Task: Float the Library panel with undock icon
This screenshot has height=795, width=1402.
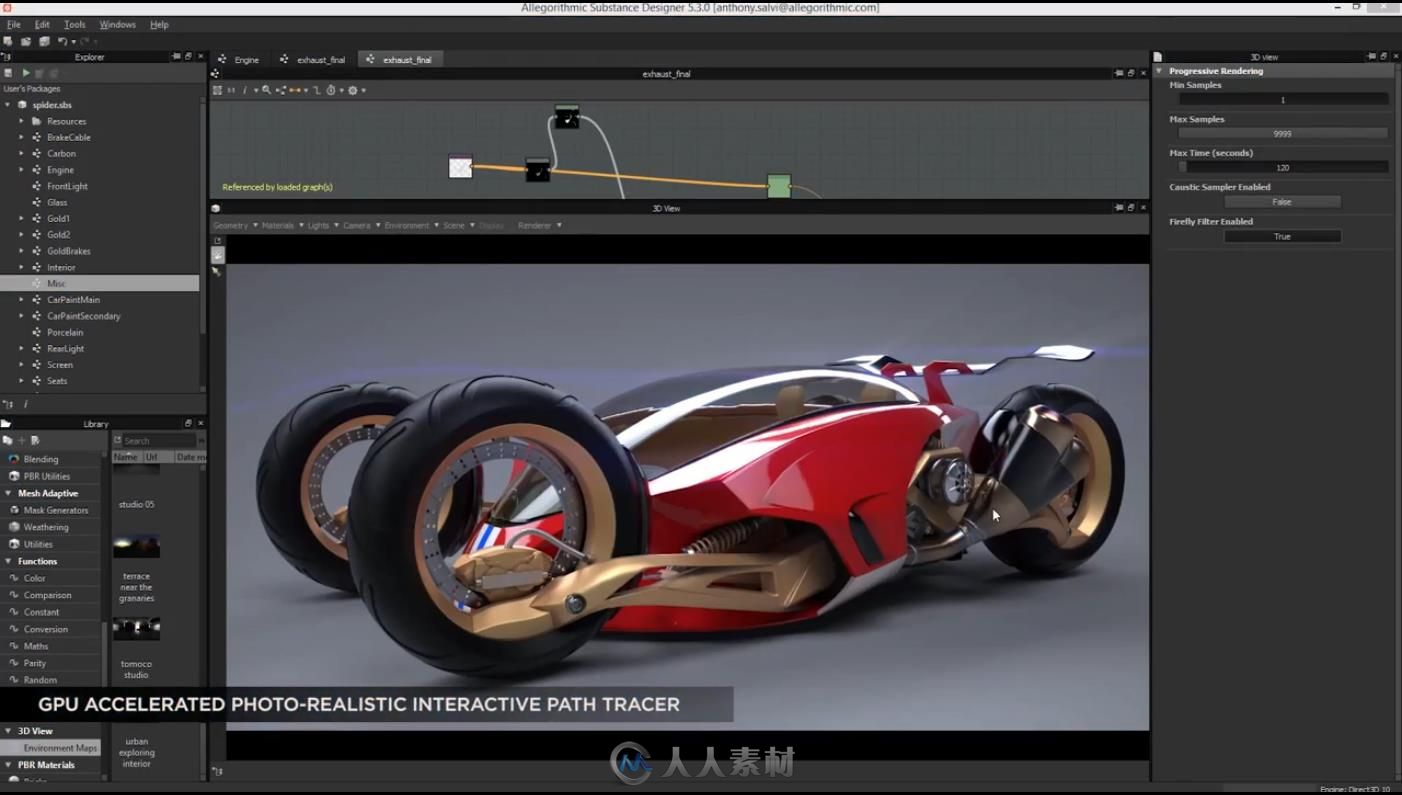Action: [188, 424]
